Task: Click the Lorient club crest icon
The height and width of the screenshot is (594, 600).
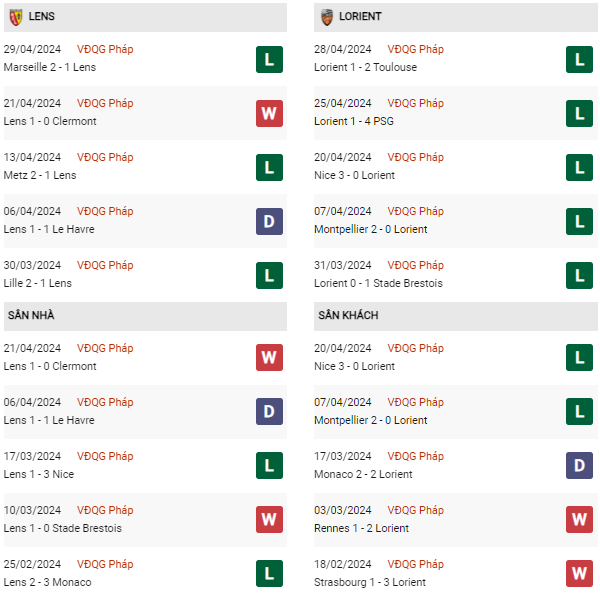Action: point(327,17)
